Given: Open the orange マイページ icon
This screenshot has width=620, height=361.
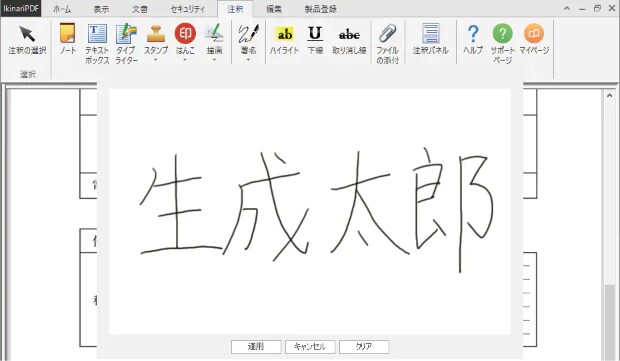Looking at the screenshot, I should point(534,33).
